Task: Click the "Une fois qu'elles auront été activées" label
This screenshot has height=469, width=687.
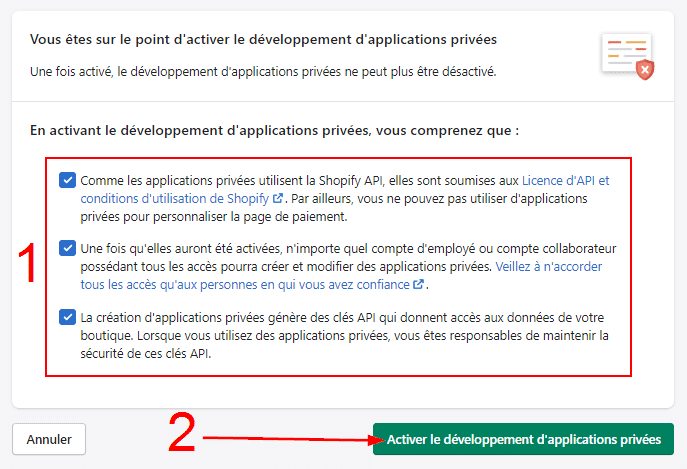Action: tap(288, 250)
